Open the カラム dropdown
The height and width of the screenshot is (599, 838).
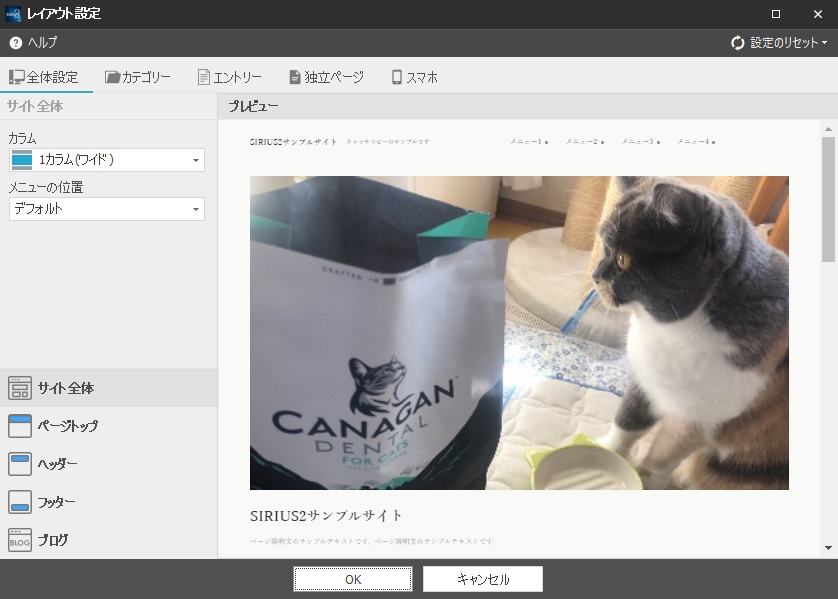click(x=107, y=160)
